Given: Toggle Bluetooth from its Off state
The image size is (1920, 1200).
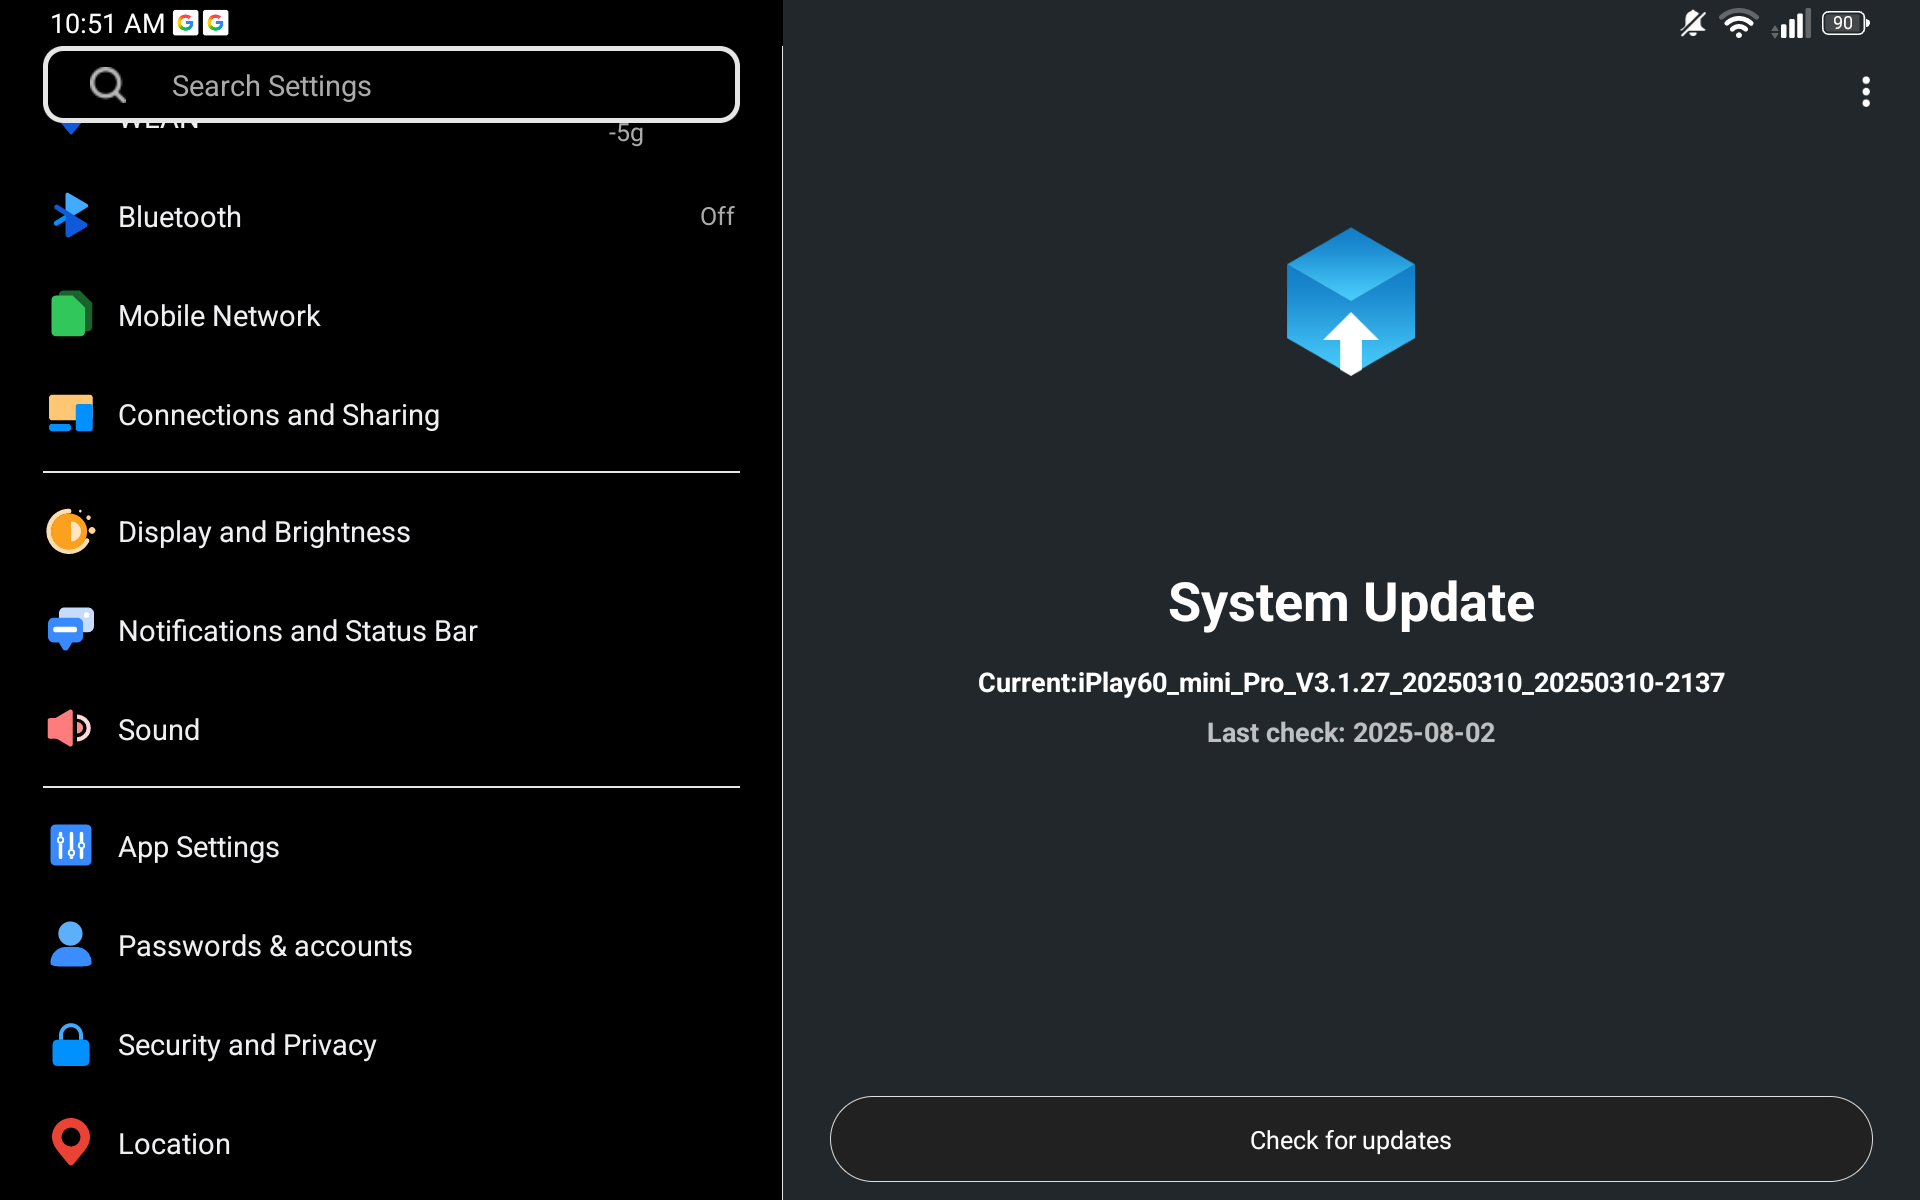Looking at the screenshot, I should [718, 216].
